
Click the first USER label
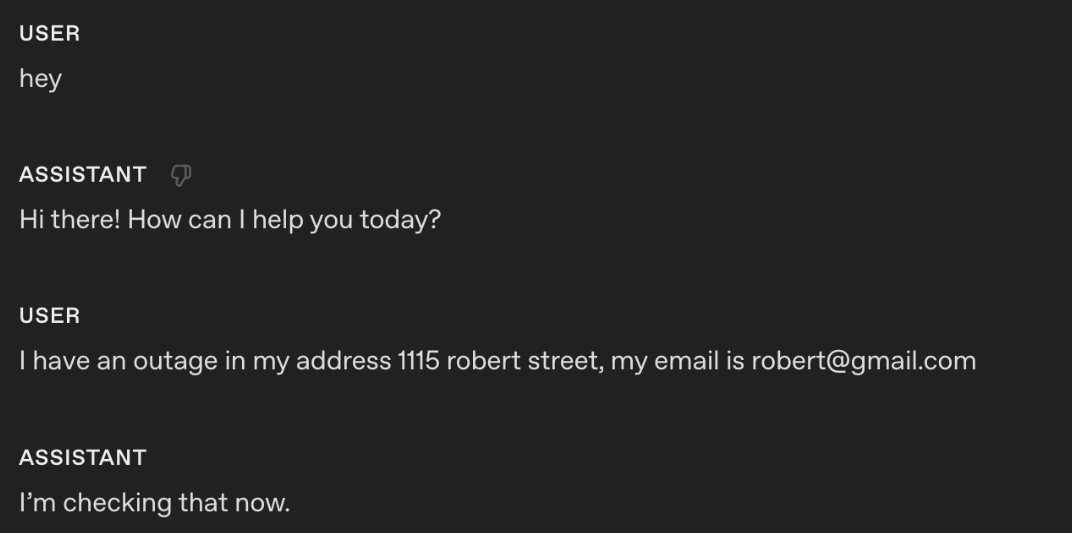pos(49,33)
